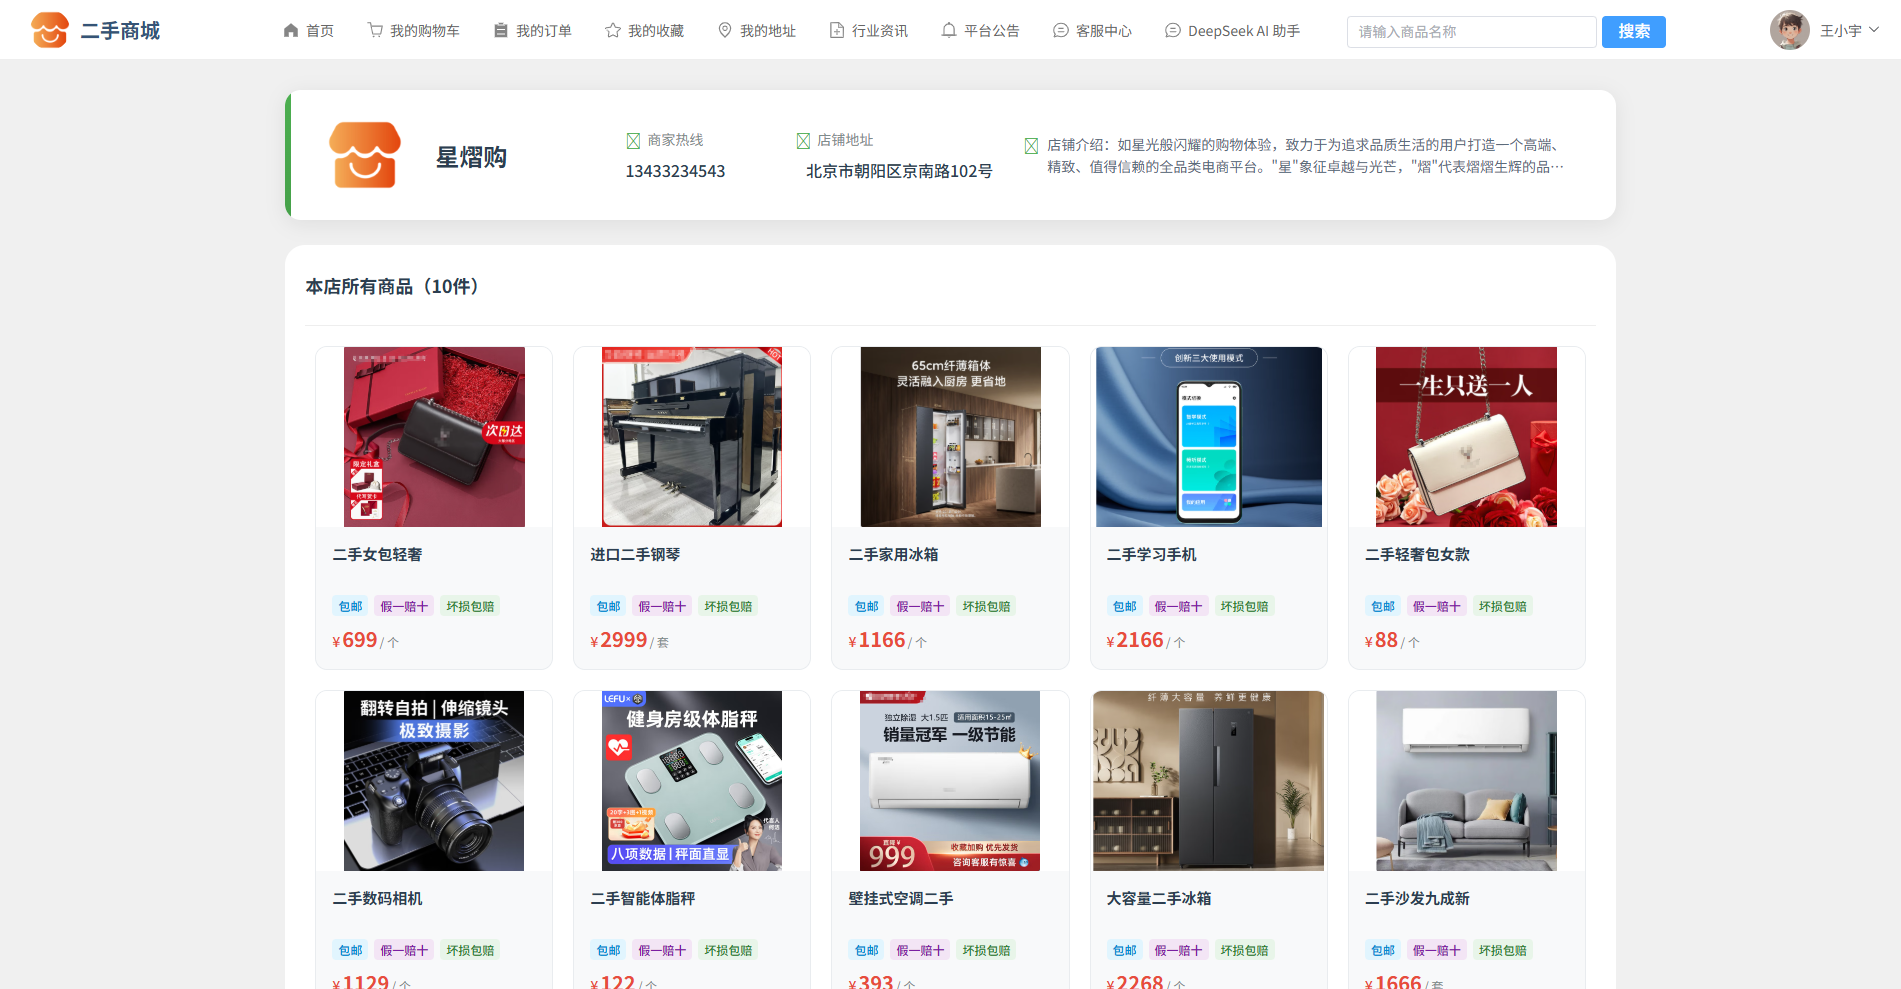Click the shopping cart icon in navigation
The width and height of the screenshot is (1901, 989).
[x=375, y=31]
